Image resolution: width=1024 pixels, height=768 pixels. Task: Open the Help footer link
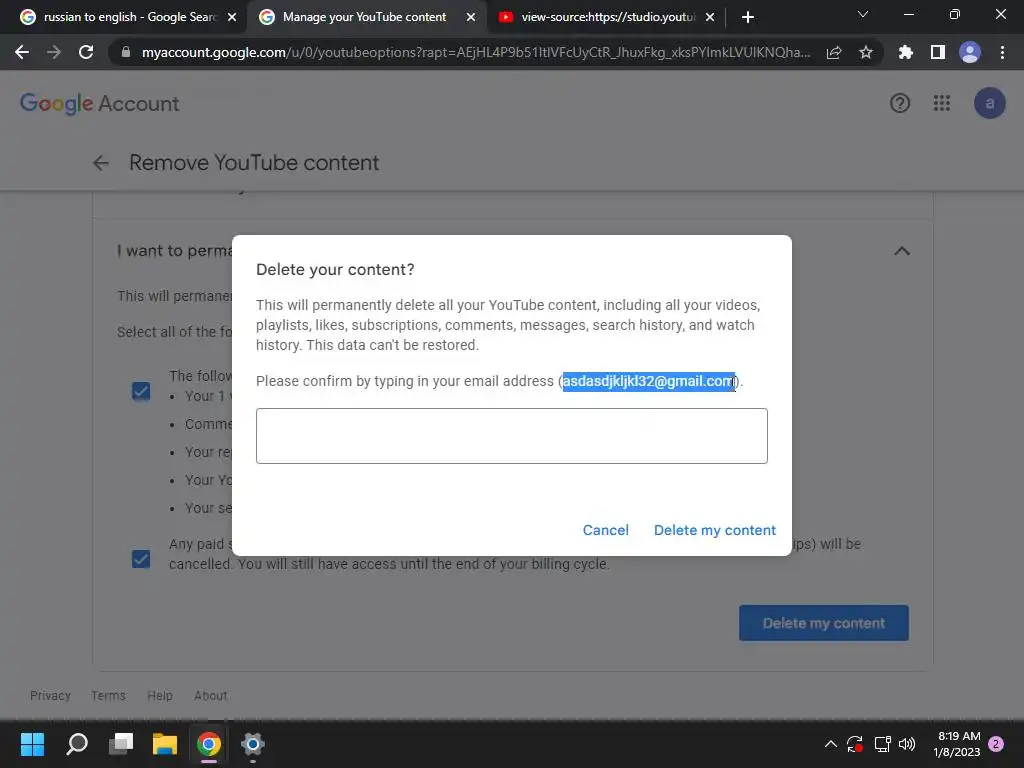160,696
